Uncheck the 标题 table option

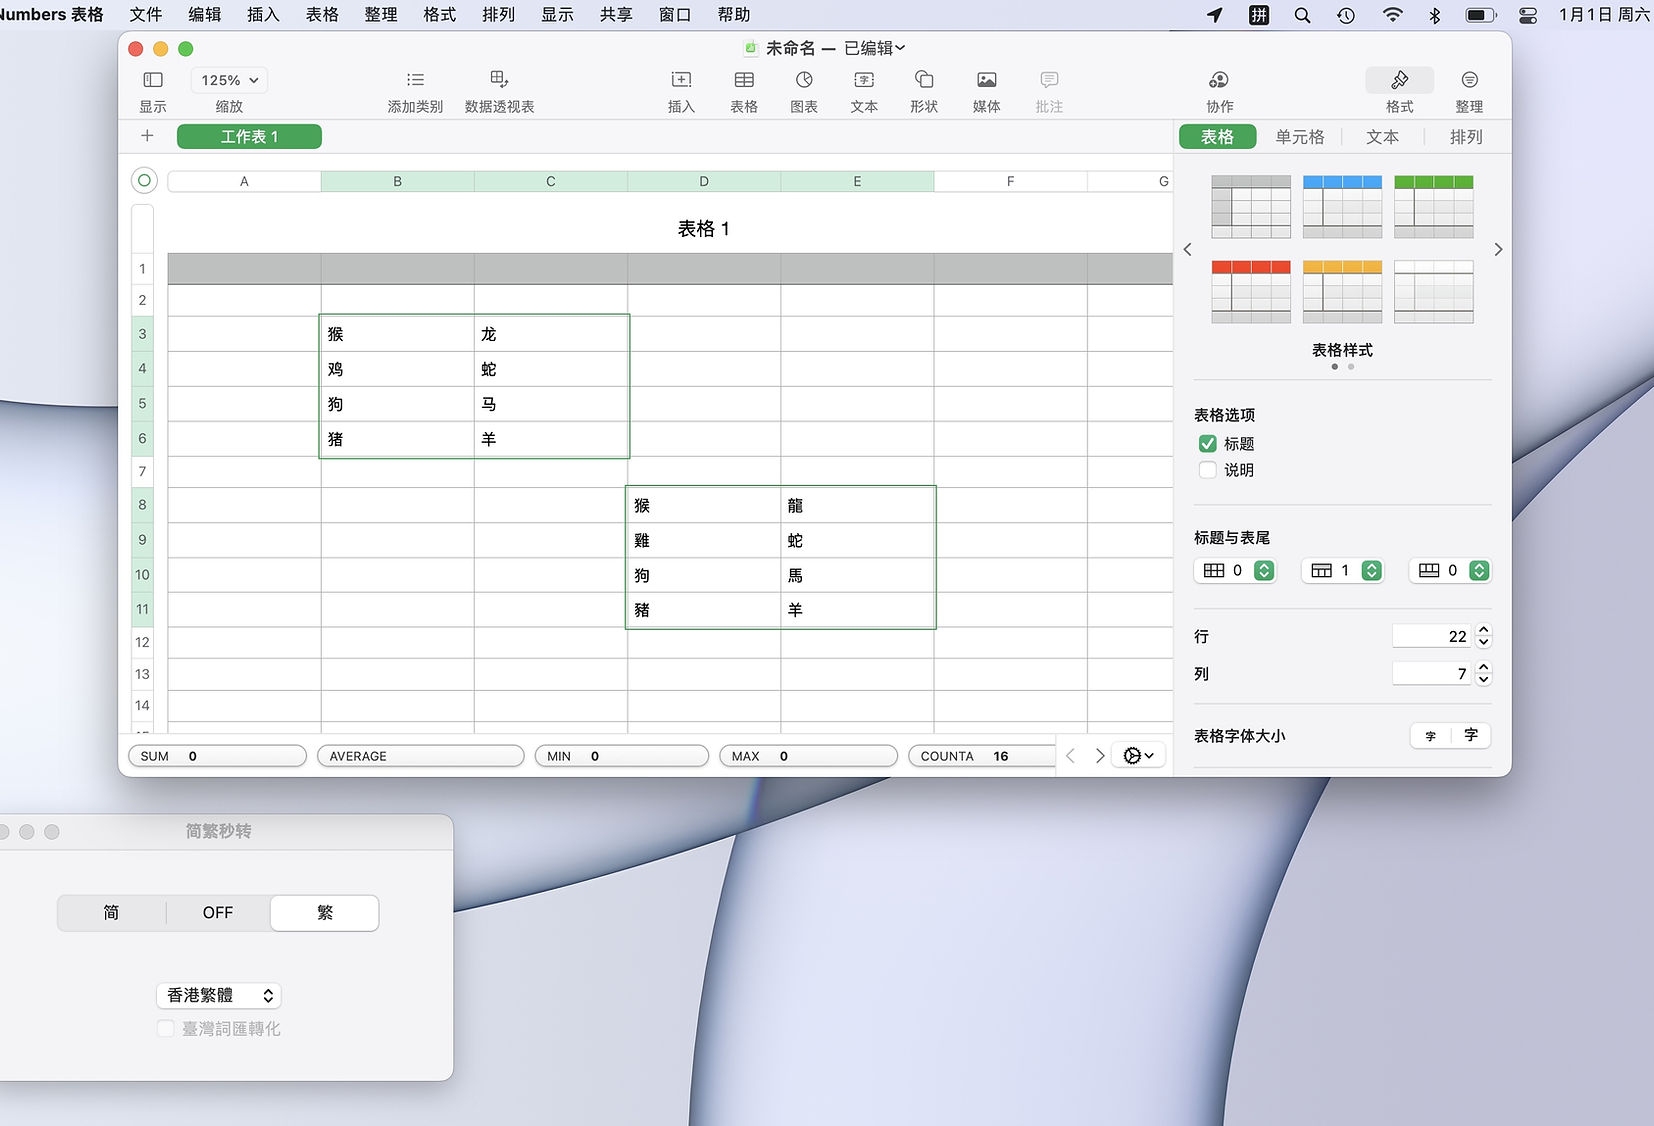pyautogui.click(x=1208, y=444)
